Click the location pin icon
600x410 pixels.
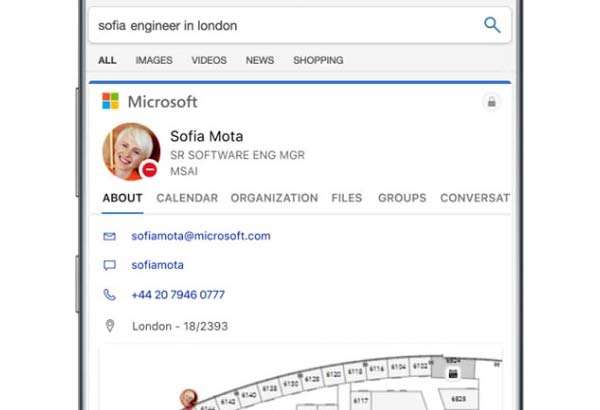pyautogui.click(x=109, y=326)
